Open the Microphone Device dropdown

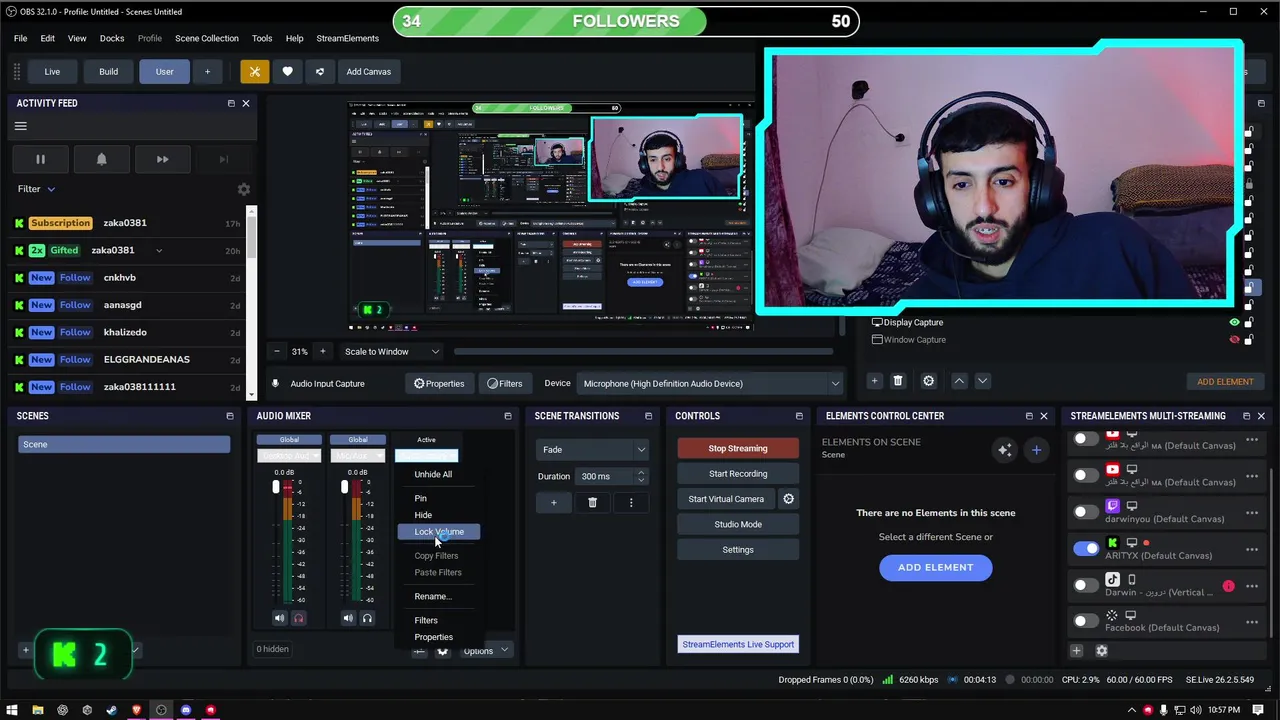tap(710, 383)
